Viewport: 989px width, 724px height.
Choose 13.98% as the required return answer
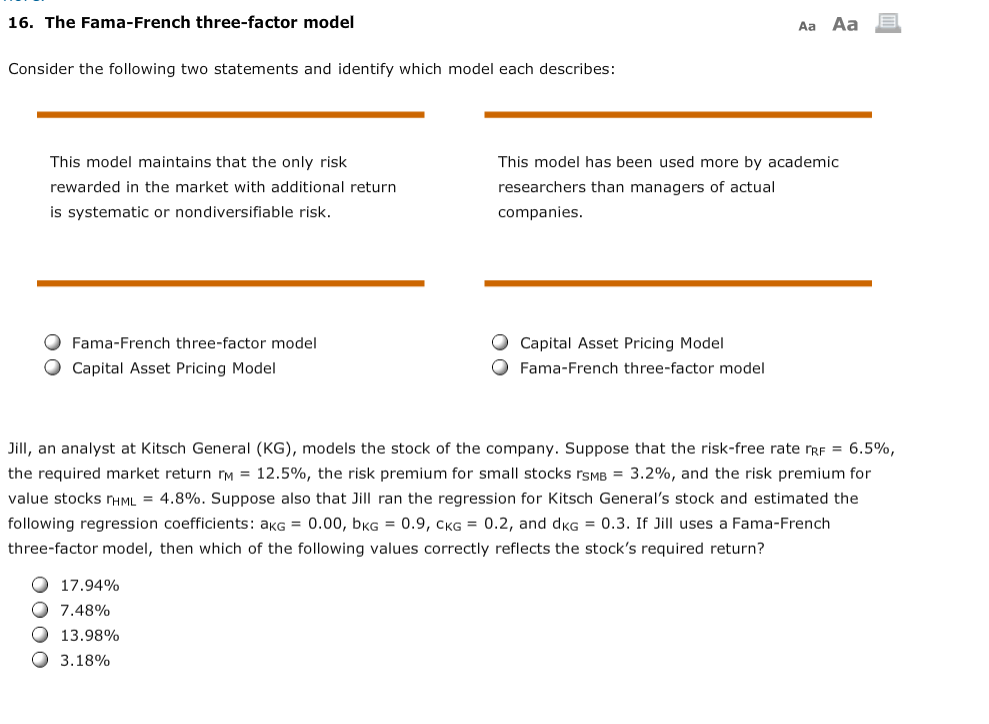(x=39, y=635)
